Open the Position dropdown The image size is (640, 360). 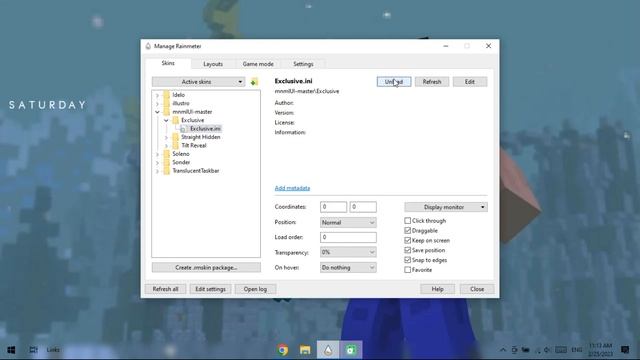point(348,222)
